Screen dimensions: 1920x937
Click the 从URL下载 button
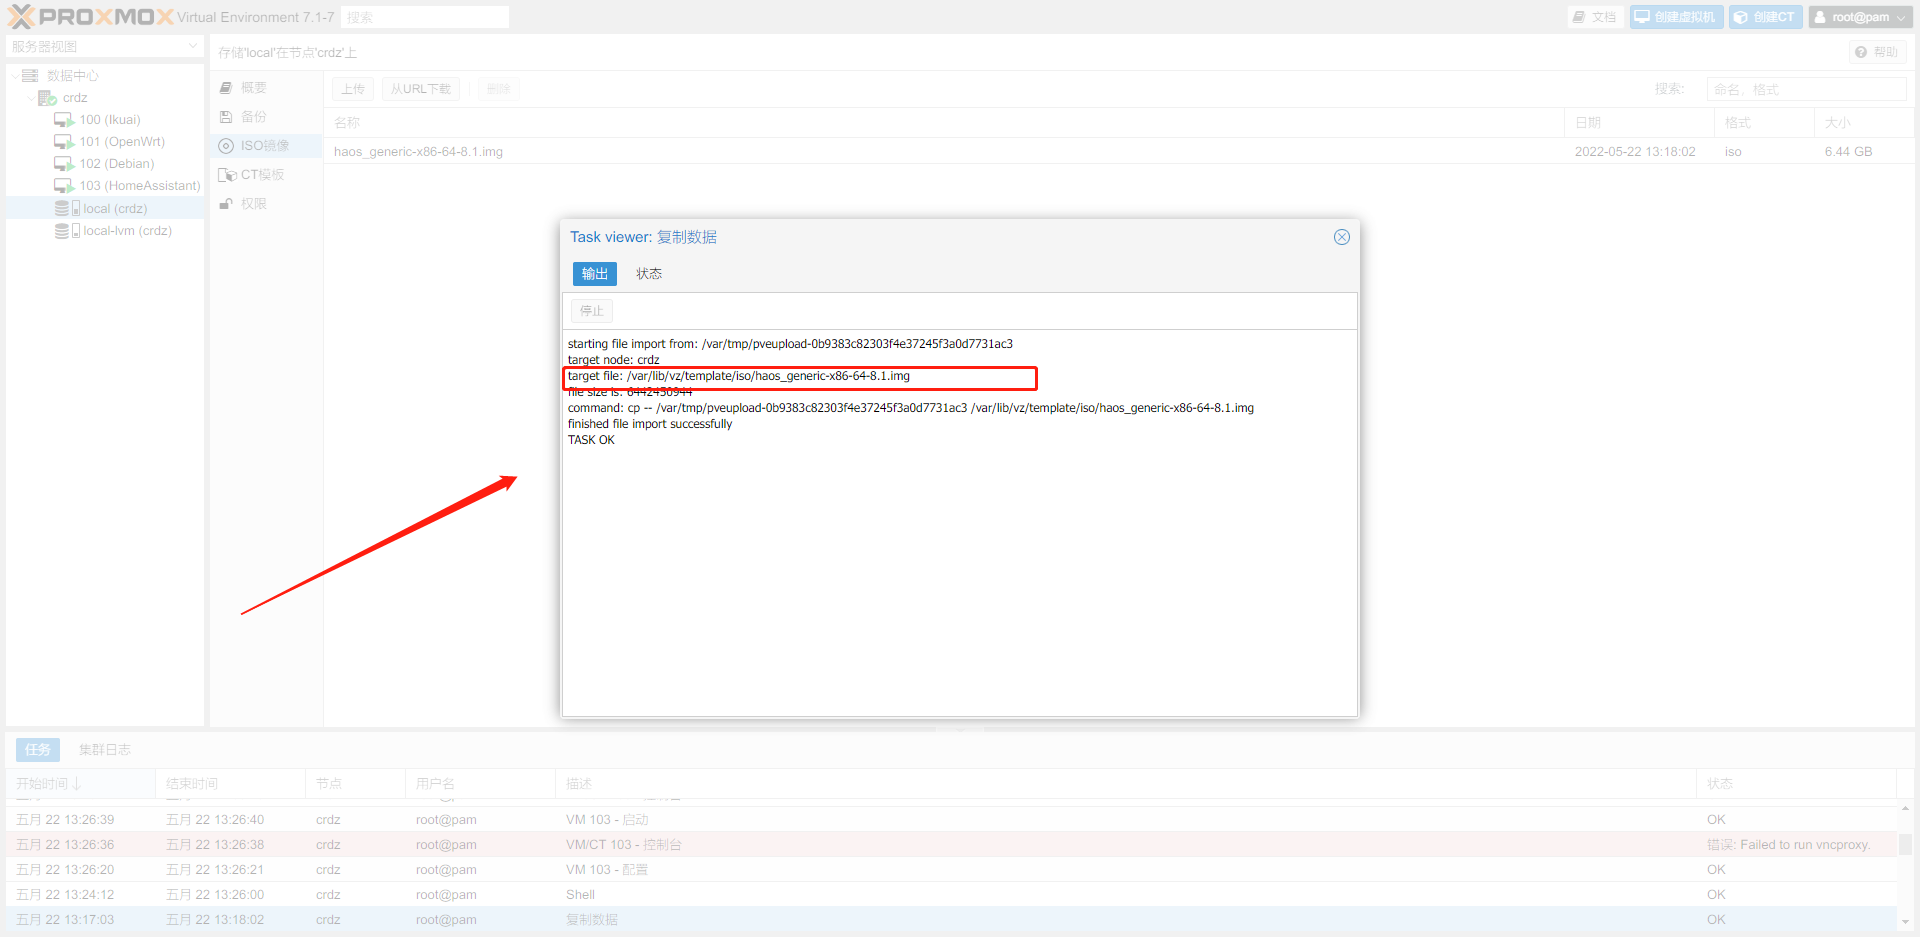click(420, 89)
